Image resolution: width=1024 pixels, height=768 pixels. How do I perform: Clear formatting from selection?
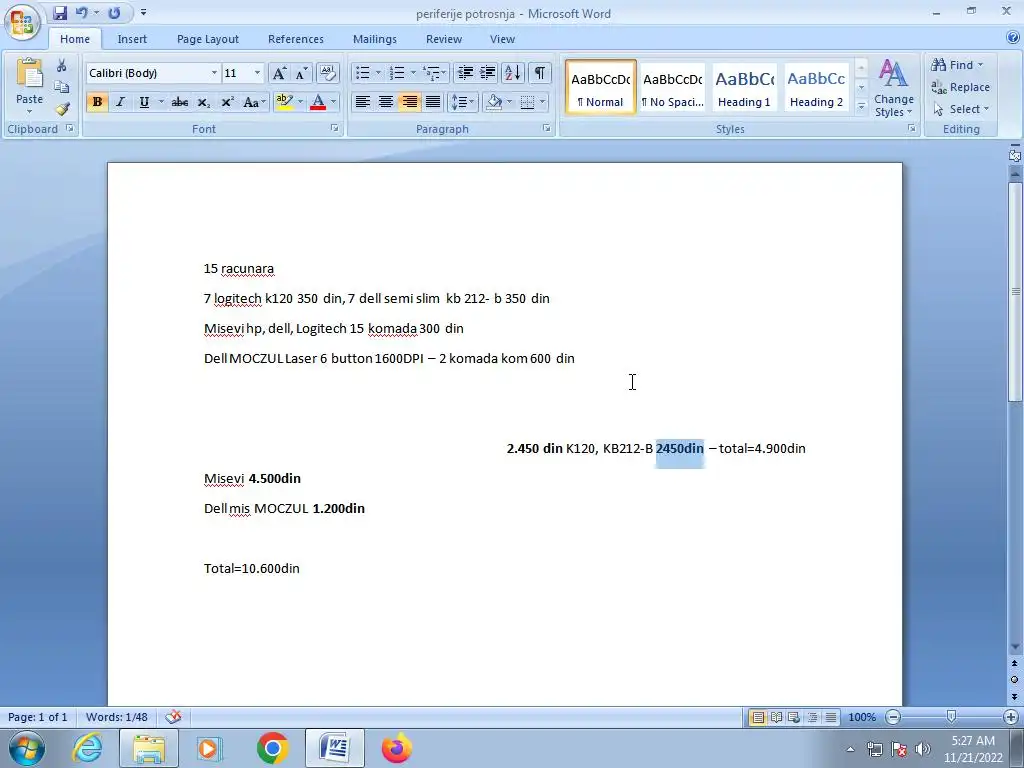[x=327, y=73]
